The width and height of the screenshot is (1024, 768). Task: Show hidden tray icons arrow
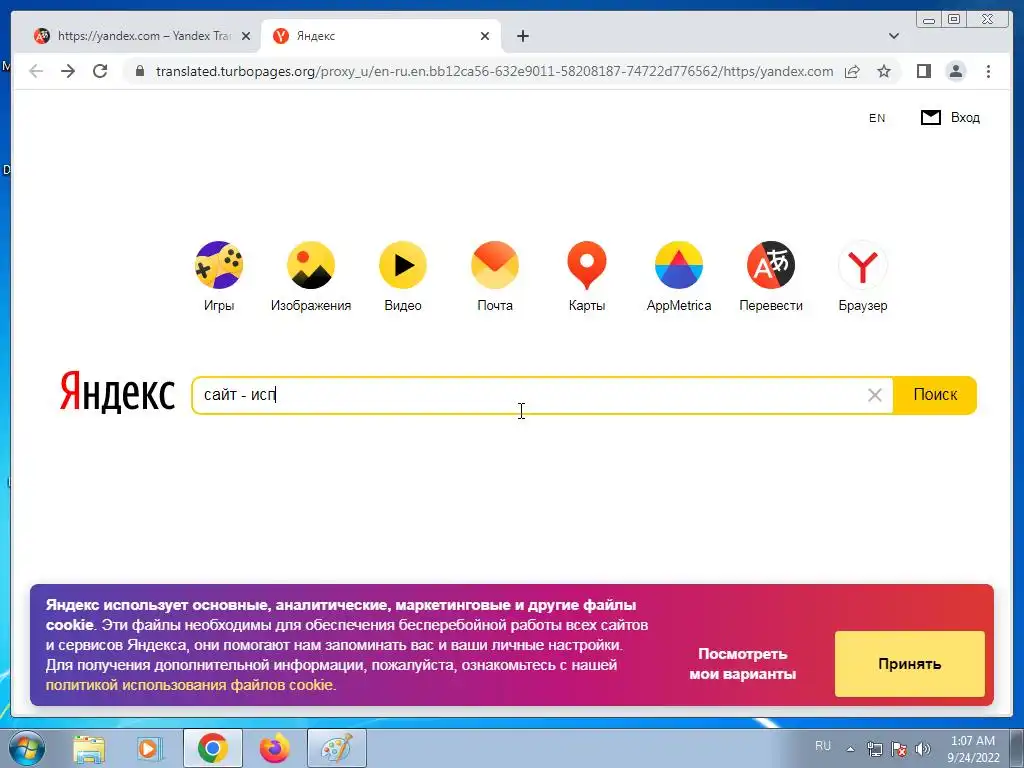tap(850, 749)
